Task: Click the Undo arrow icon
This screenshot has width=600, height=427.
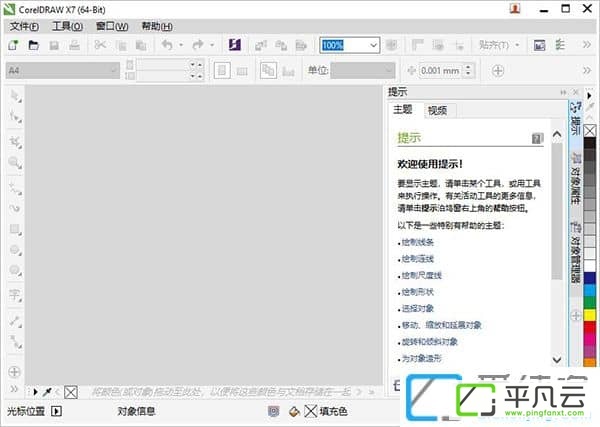Action: [167, 45]
